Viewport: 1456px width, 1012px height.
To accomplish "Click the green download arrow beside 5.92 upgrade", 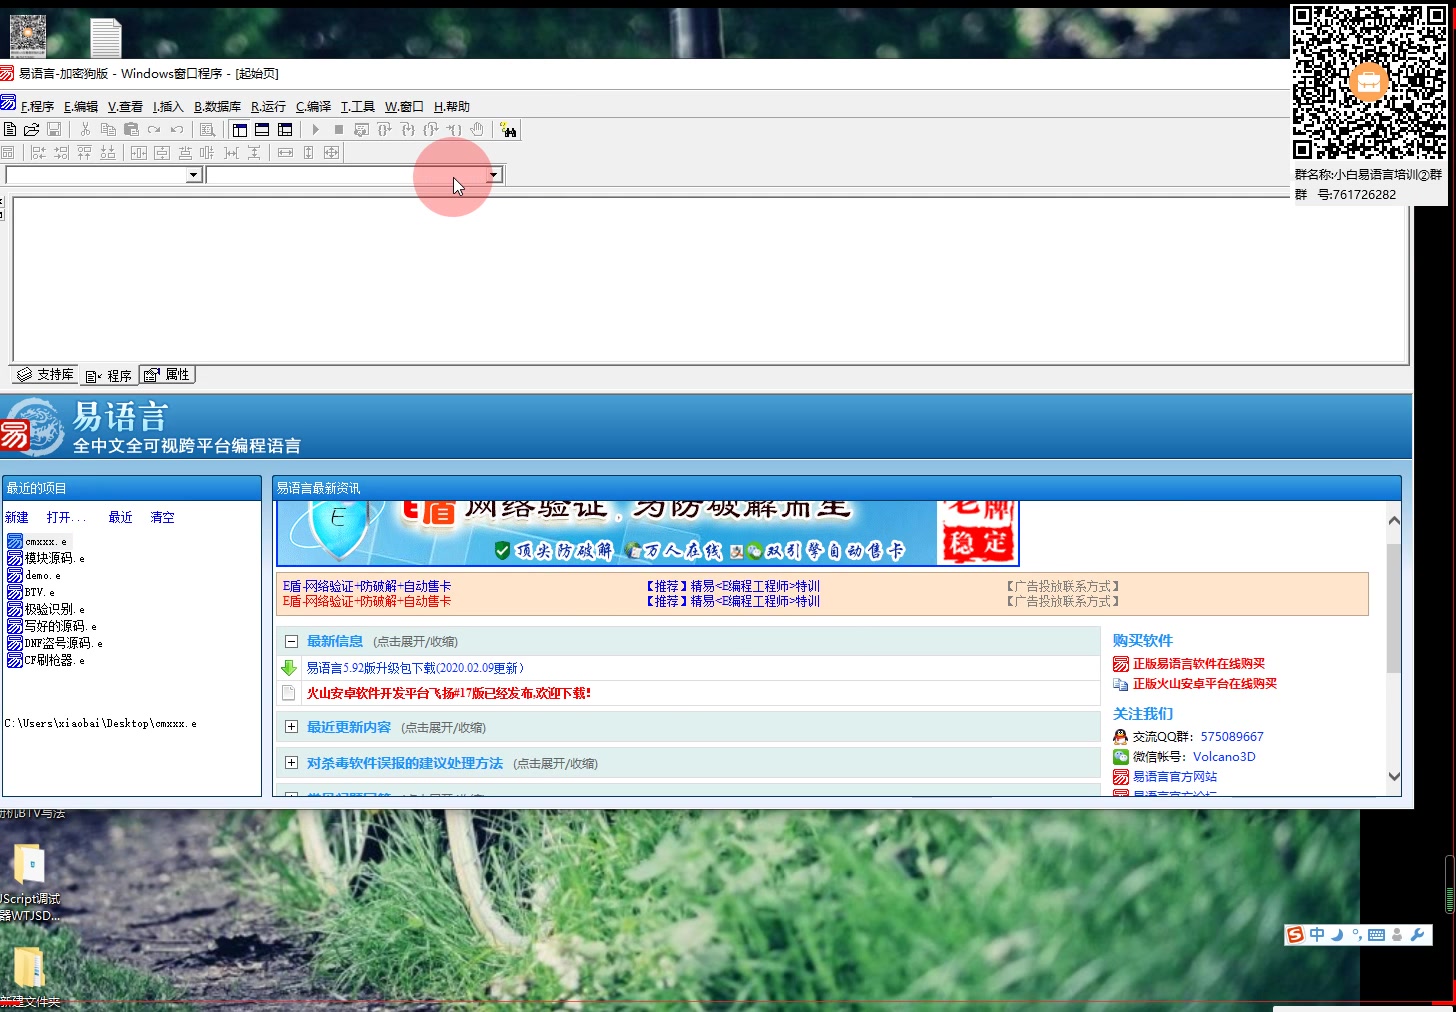I will tap(289, 668).
